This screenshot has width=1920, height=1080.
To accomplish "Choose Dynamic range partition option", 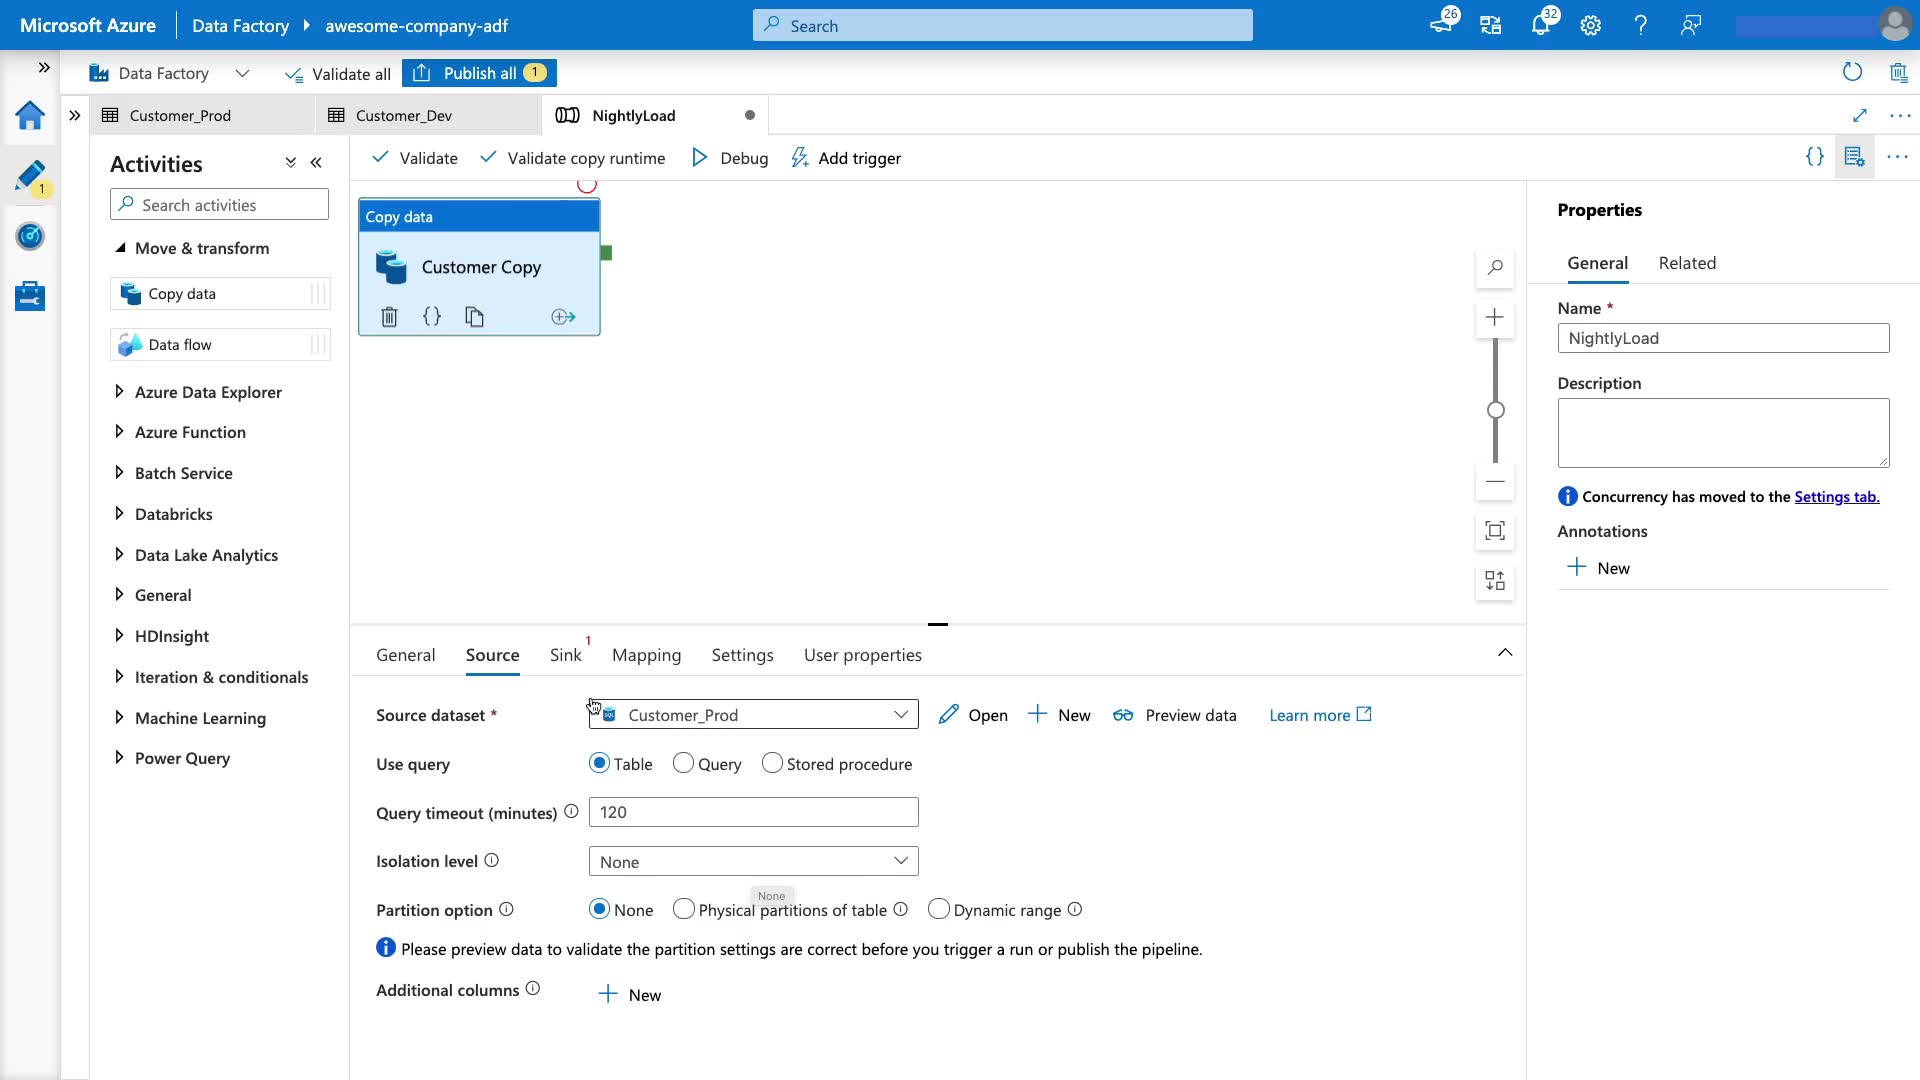I will [938, 909].
